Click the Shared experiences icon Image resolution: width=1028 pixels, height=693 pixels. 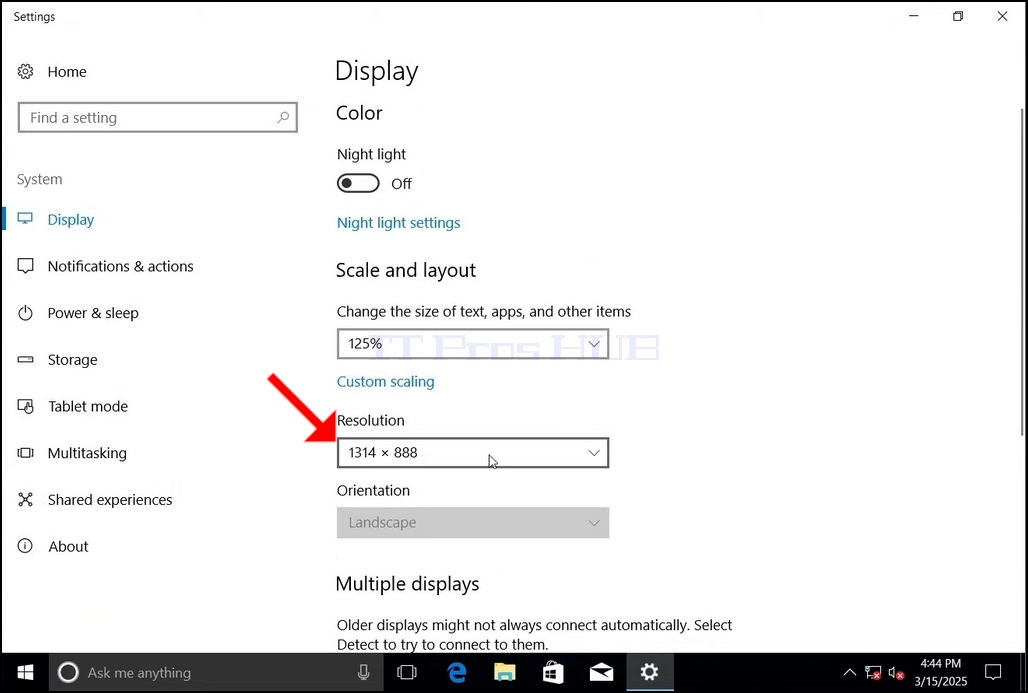click(x=25, y=500)
